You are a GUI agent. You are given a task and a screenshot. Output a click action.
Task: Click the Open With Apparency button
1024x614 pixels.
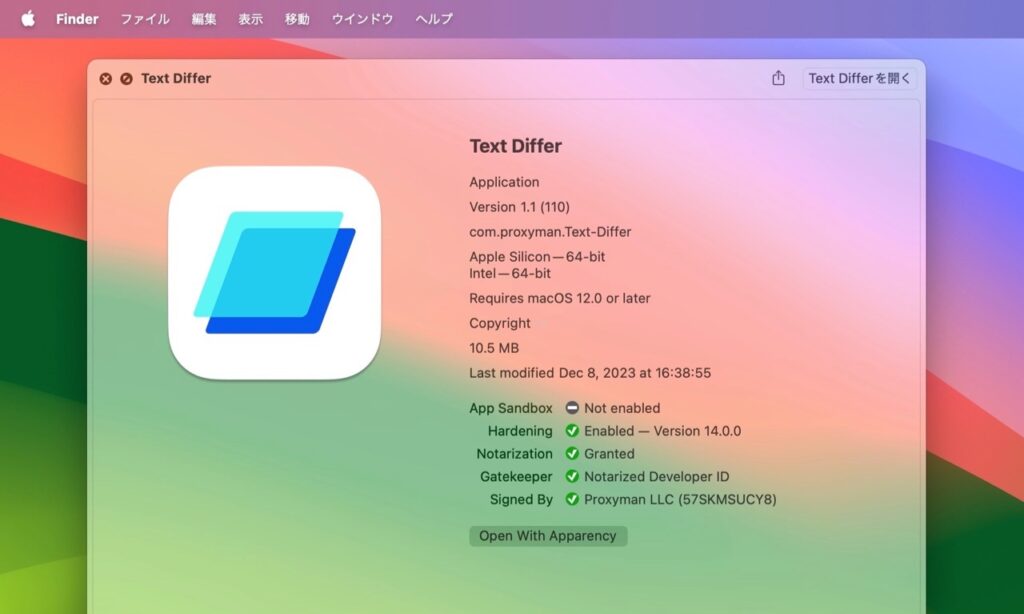click(x=548, y=536)
